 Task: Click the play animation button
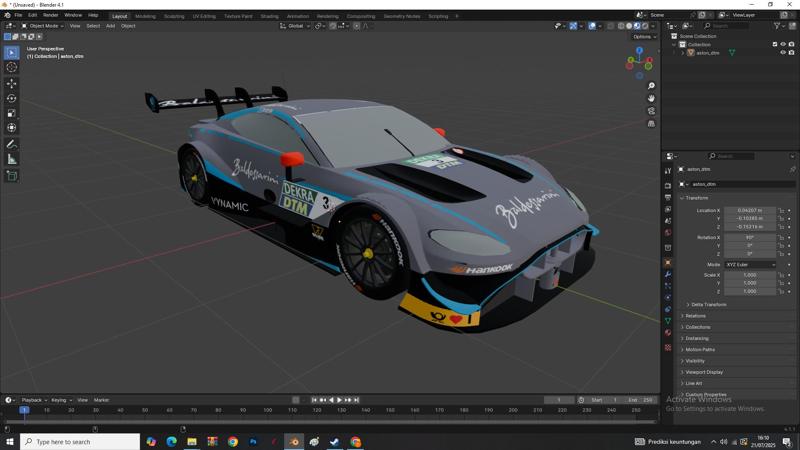[339, 400]
